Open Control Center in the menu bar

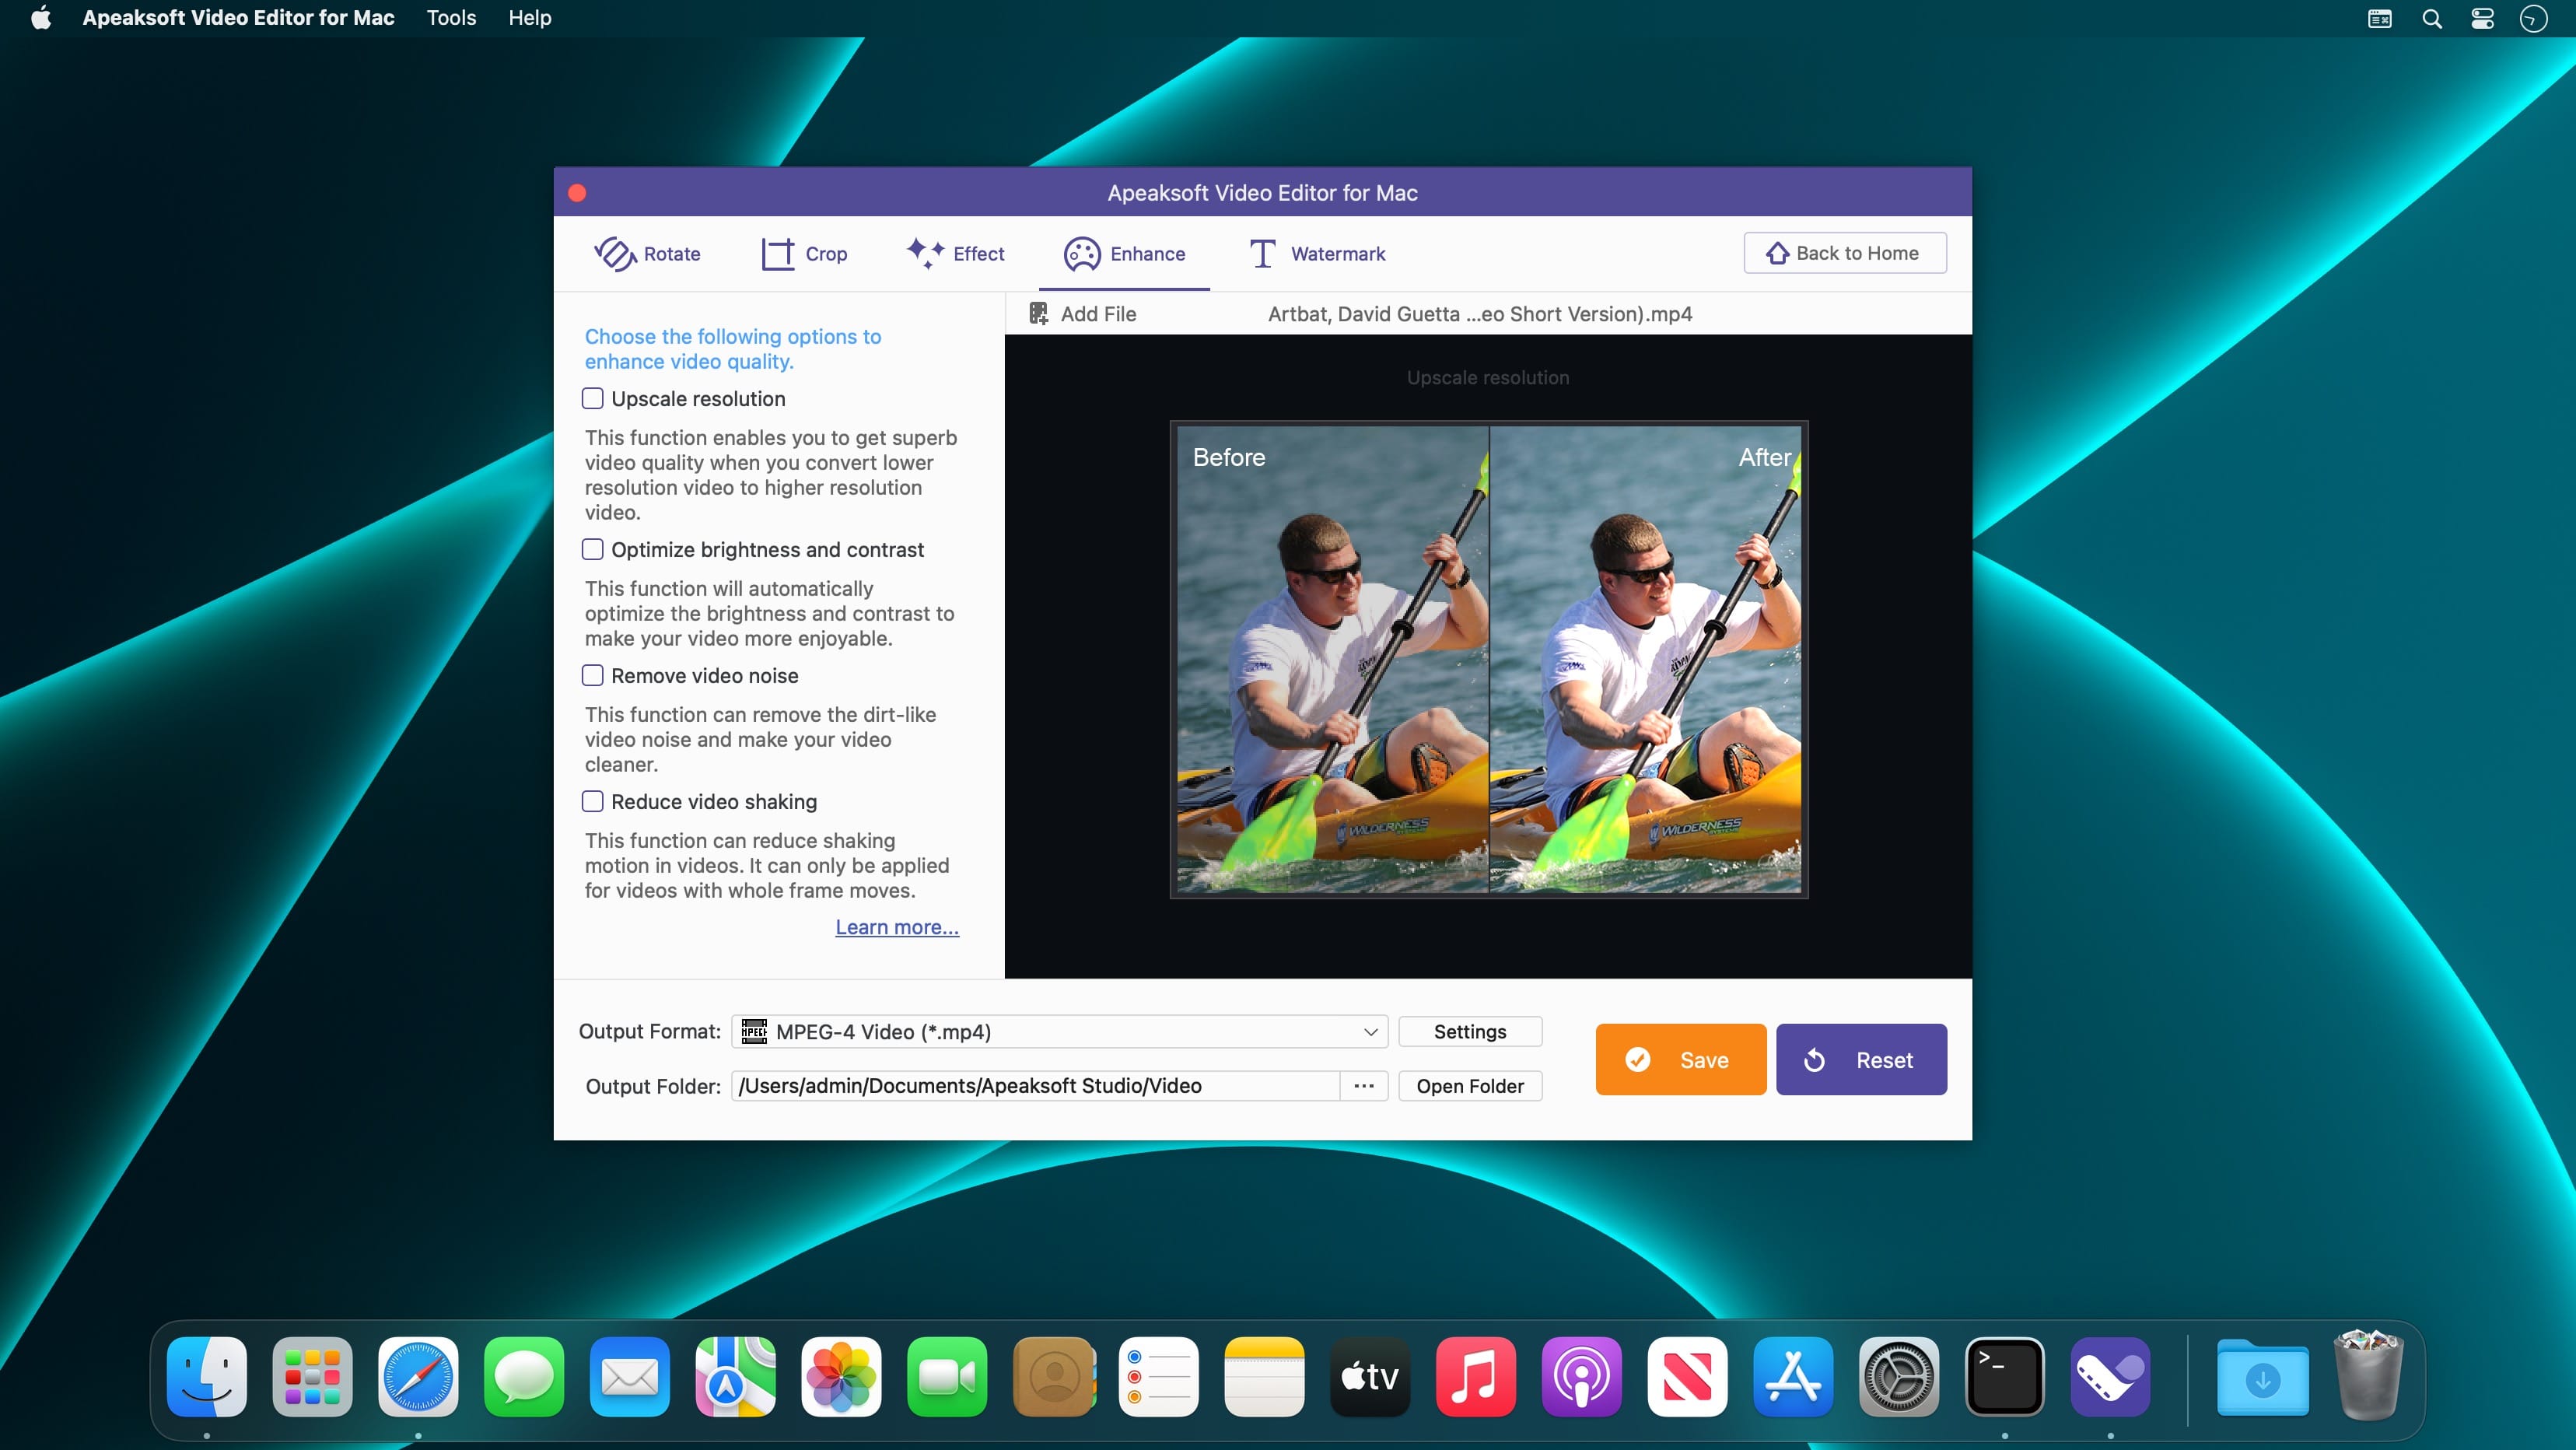[2482, 18]
